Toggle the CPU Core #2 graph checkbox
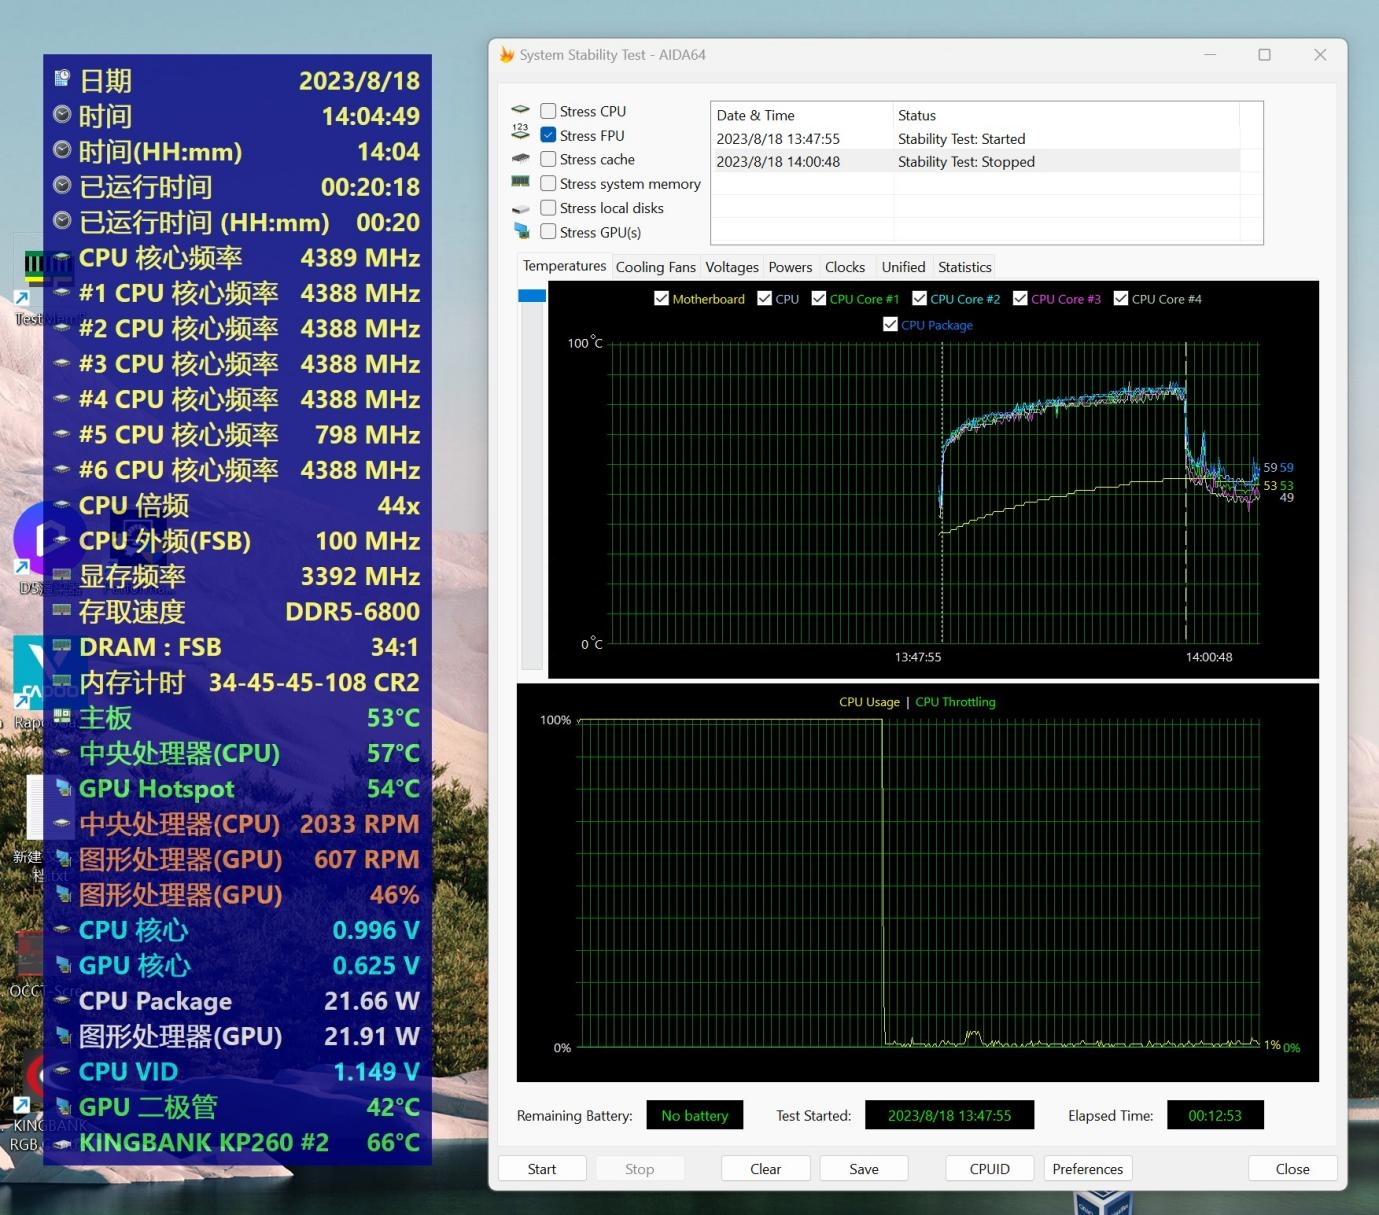The width and height of the screenshot is (1379, 1215). click(x=919, y=298)
